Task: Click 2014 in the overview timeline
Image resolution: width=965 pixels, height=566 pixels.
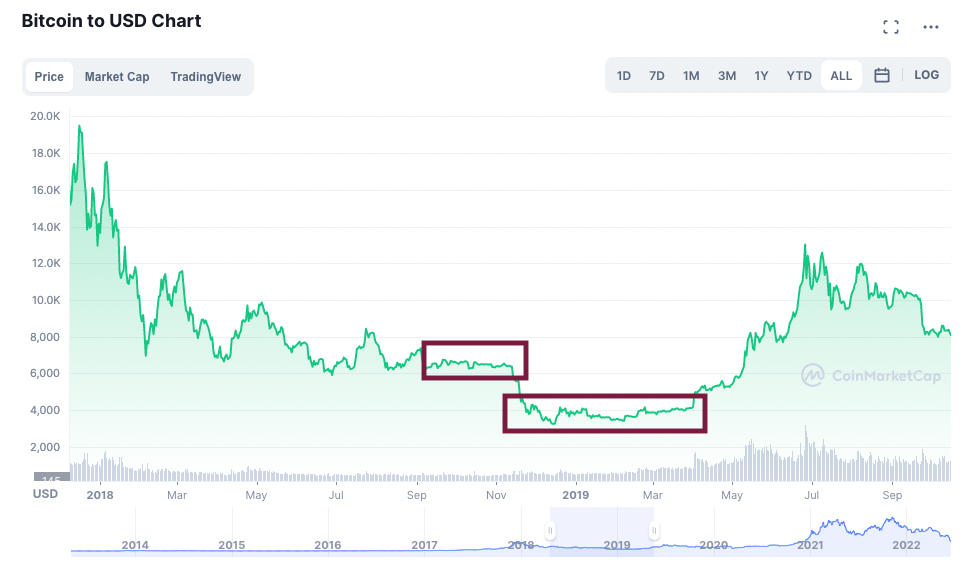Action: (x=135, y=545)
